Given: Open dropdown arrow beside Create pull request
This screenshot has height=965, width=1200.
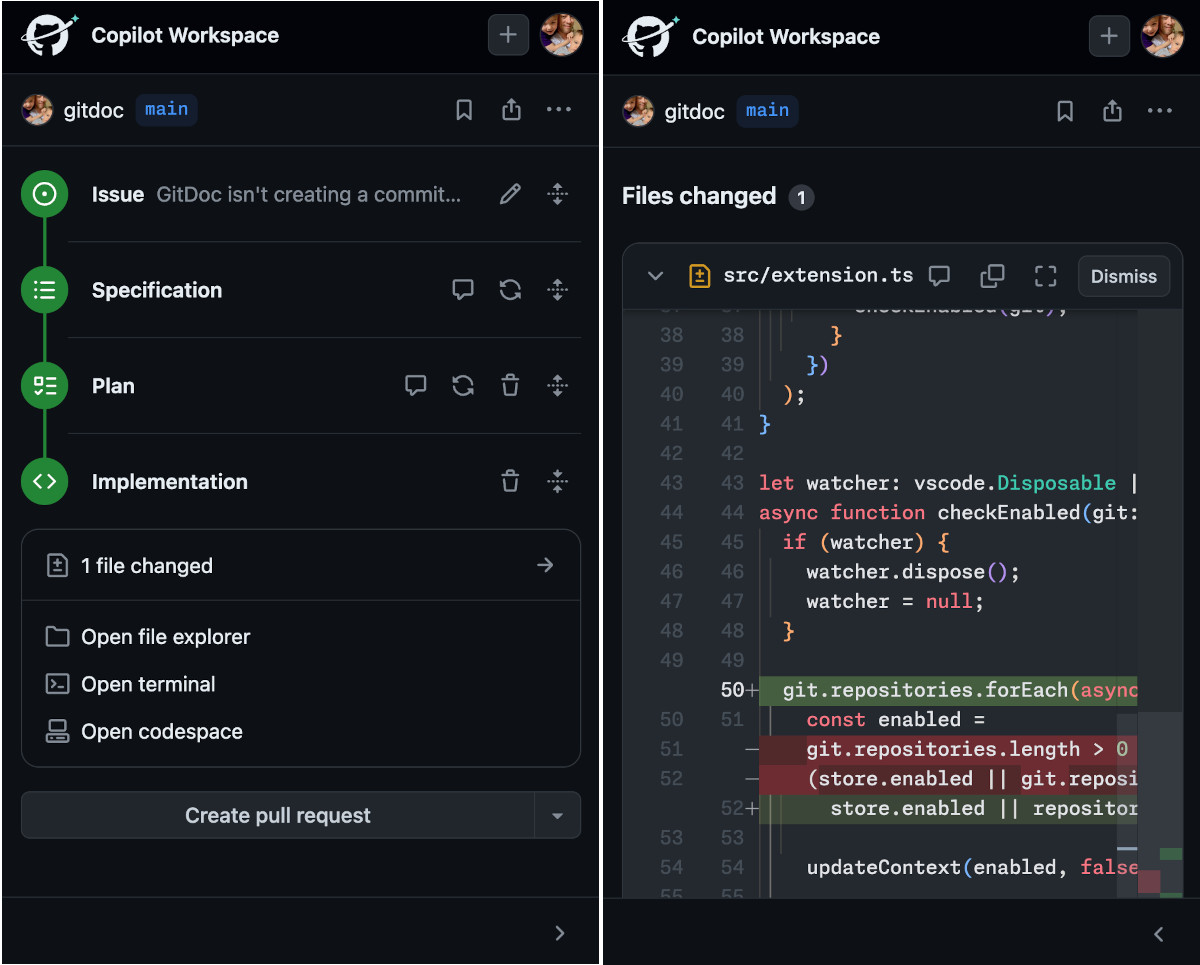Looking at the screenshot, I should pyautogui.click(x=558, y=816).
